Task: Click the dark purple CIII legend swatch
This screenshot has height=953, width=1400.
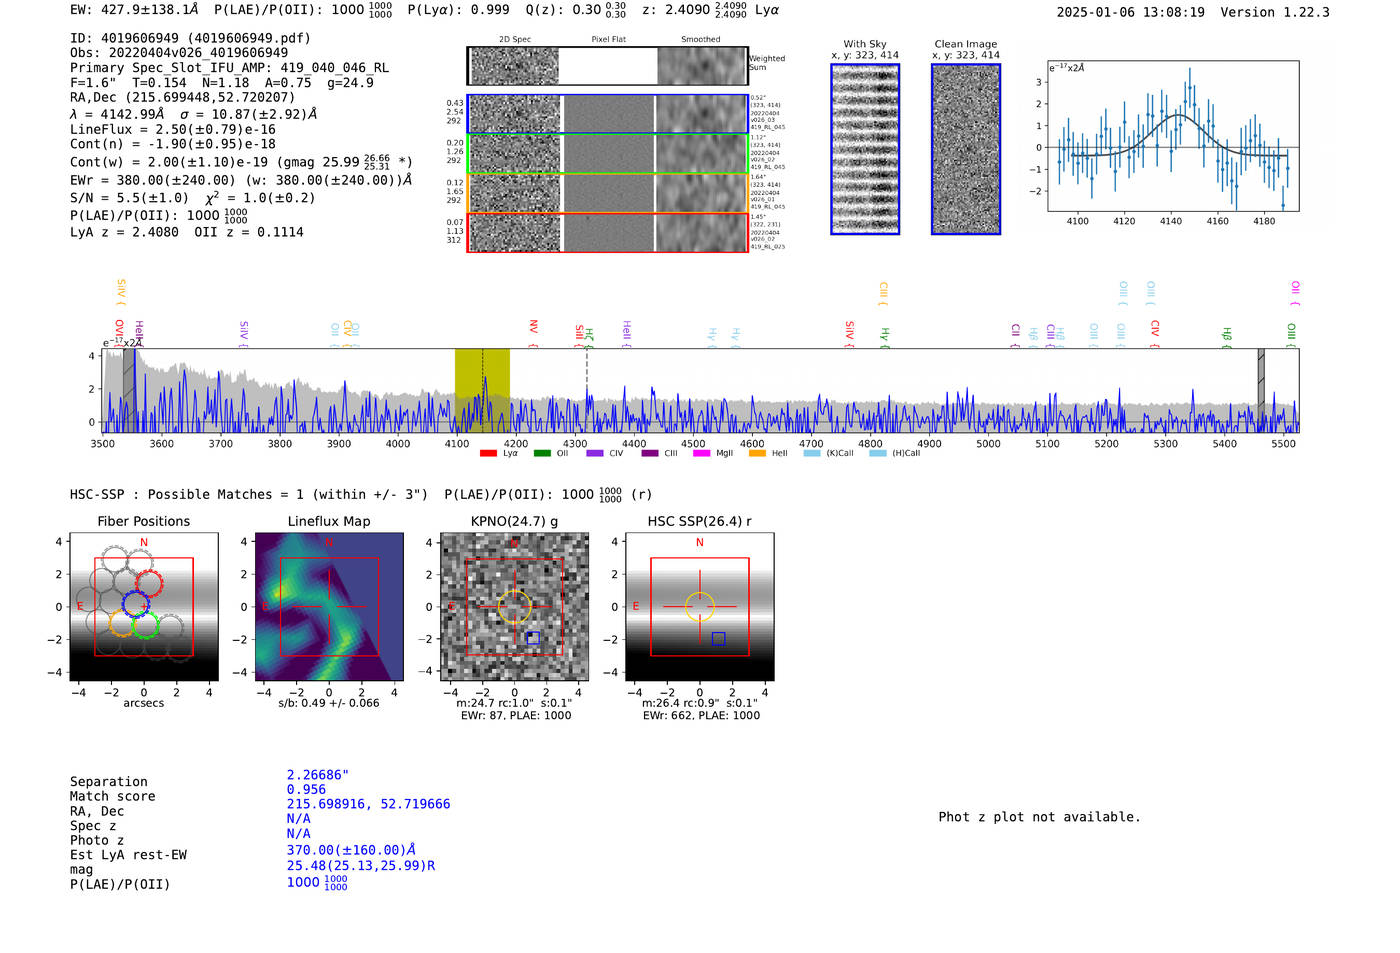Action: [x=650, y=453]
